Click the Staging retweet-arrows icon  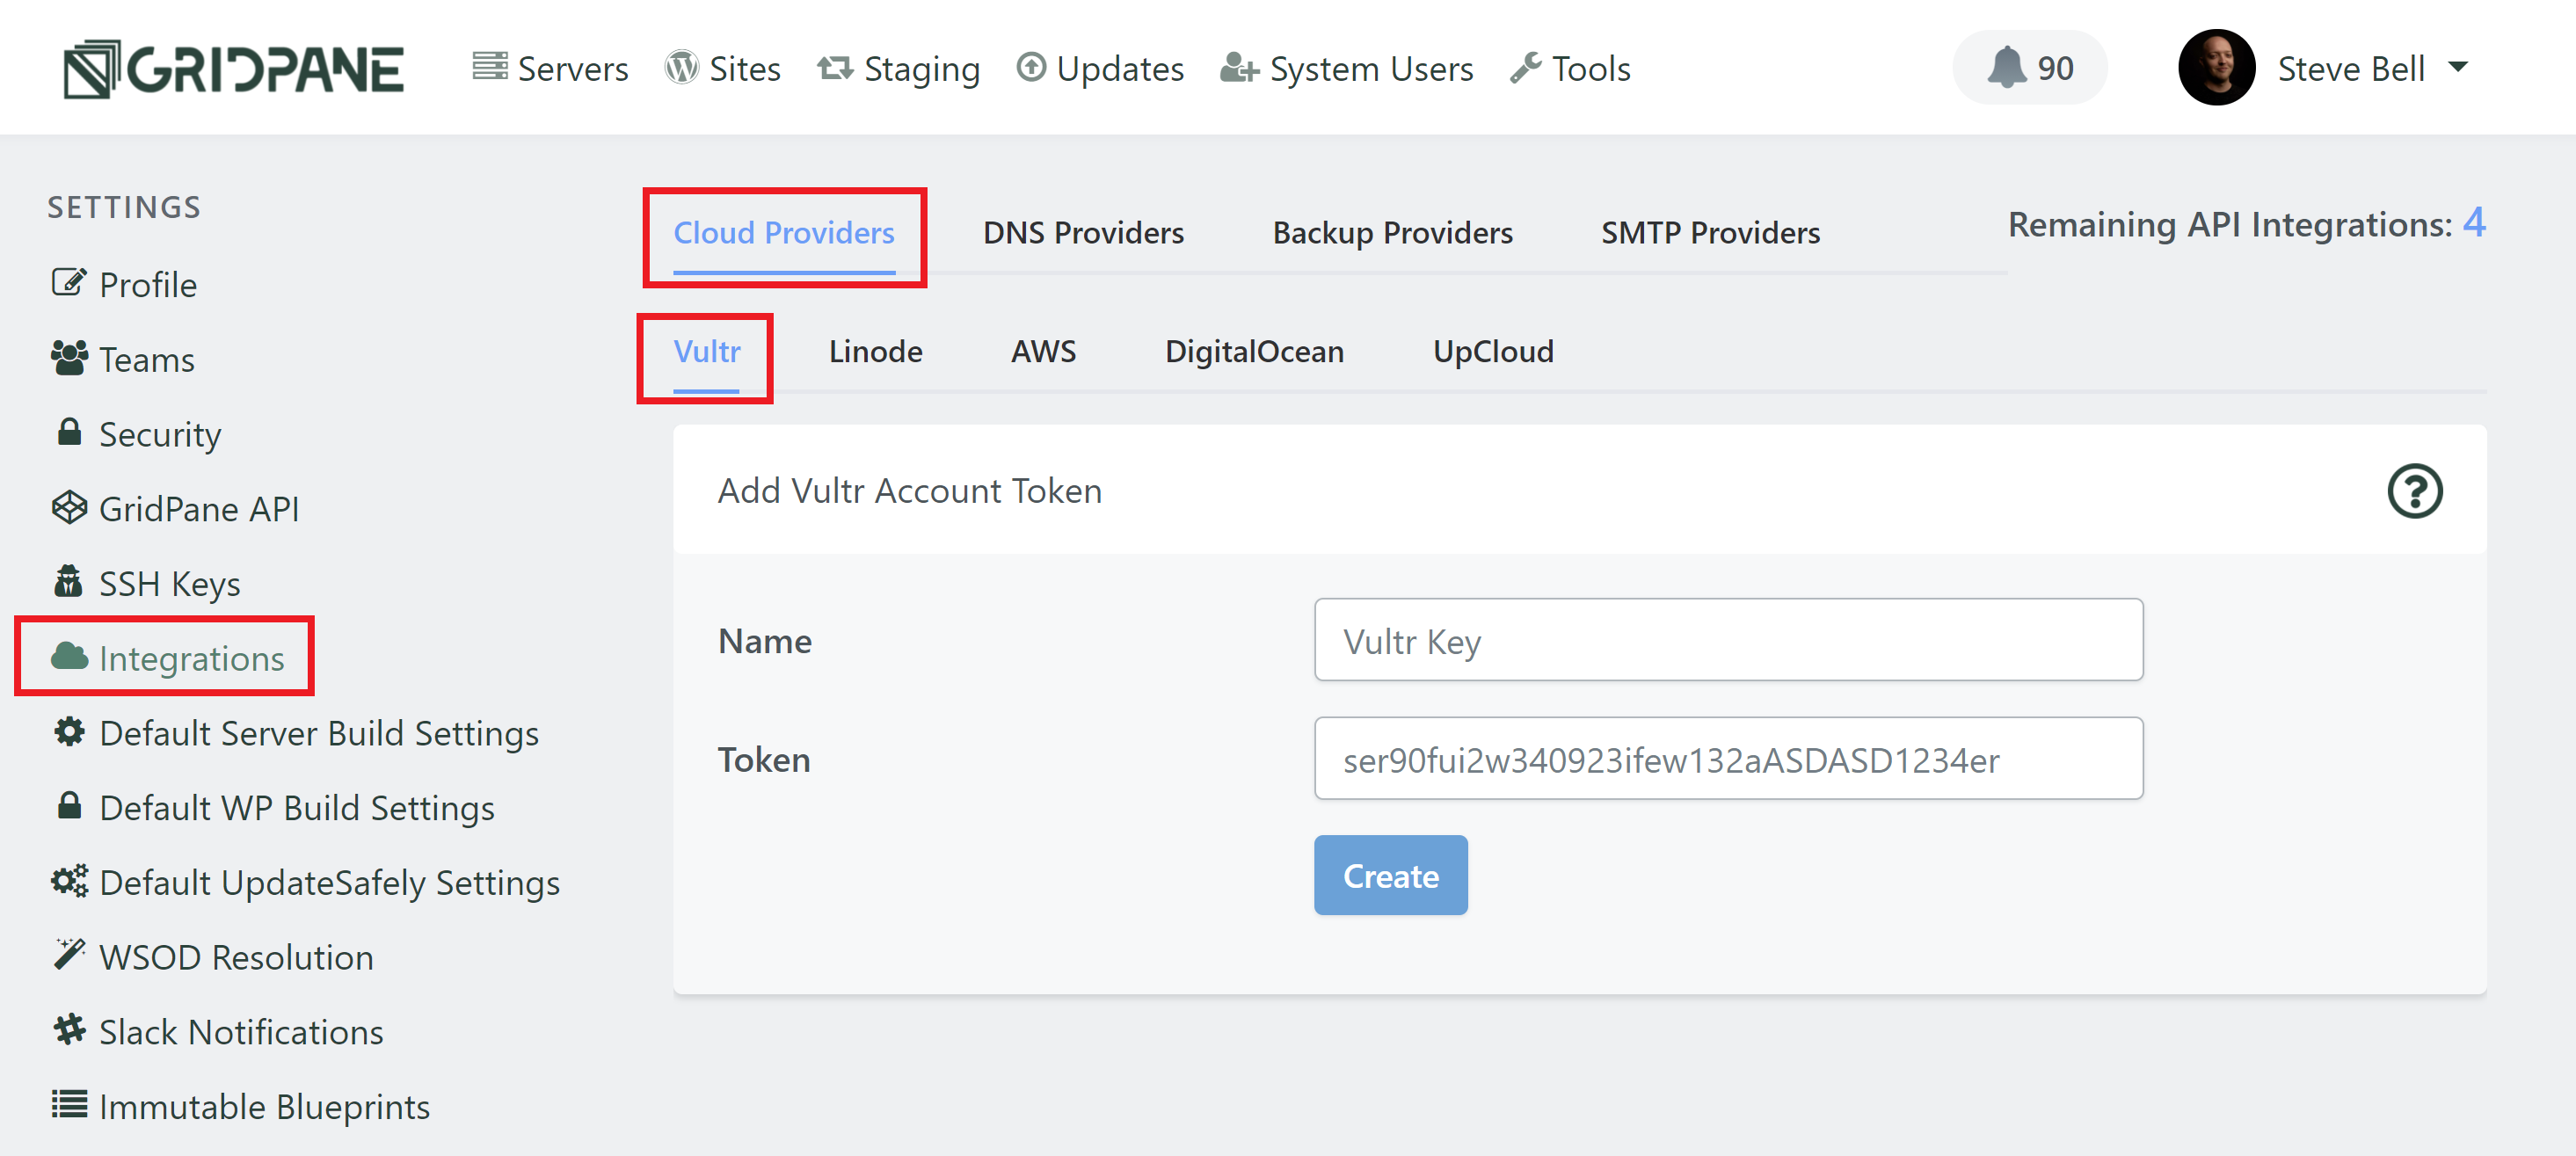click(x=834, y=67)
